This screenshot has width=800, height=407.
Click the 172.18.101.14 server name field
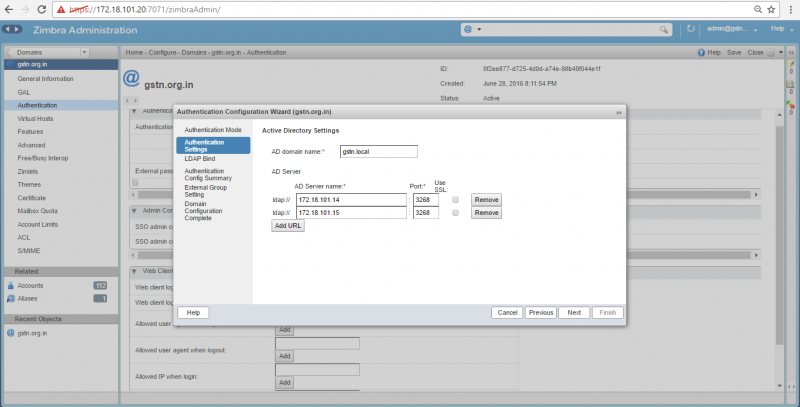(x=351, y=200)
